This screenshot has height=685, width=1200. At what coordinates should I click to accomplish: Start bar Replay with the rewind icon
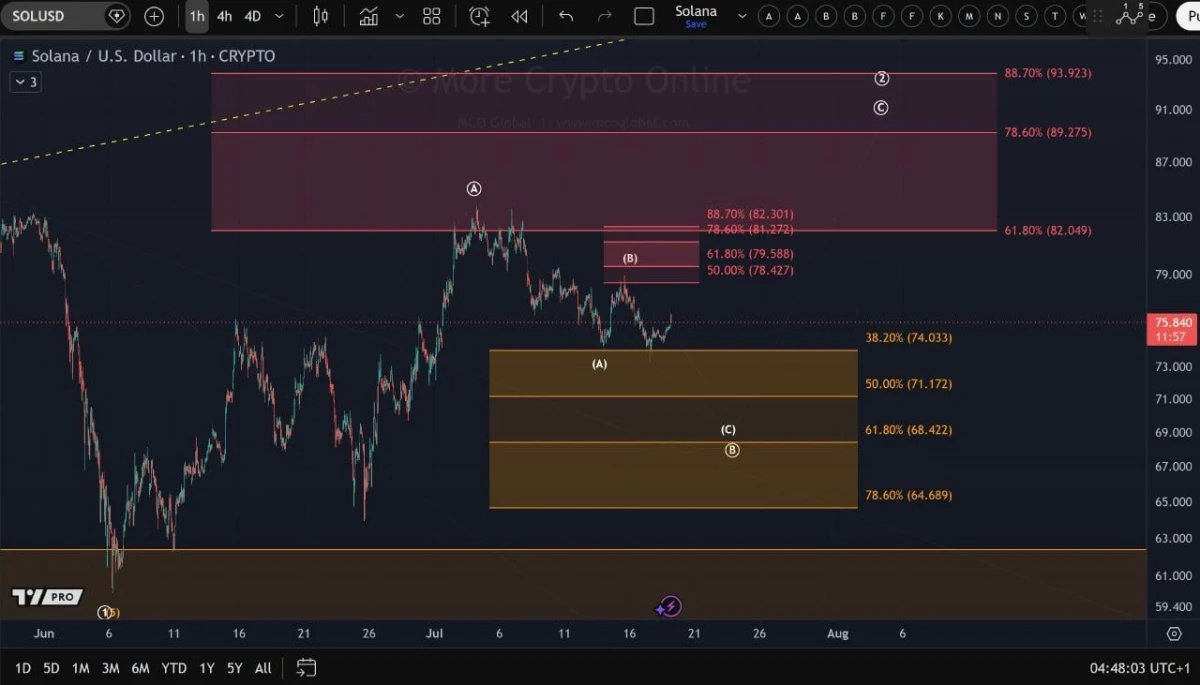point(519,16)
